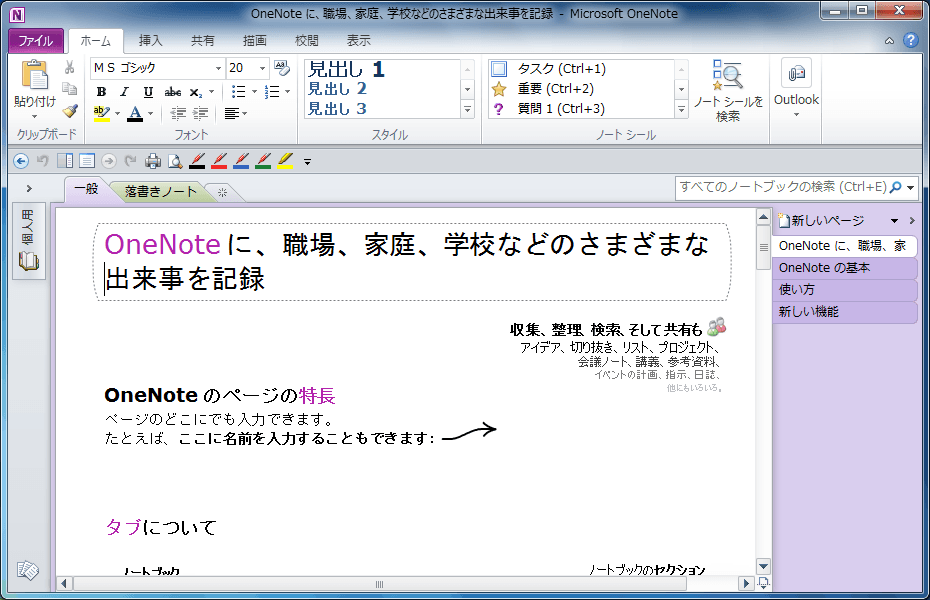Screen dimensions: 930x600
Task: Click the notebook search field
Action: point(783,187)
